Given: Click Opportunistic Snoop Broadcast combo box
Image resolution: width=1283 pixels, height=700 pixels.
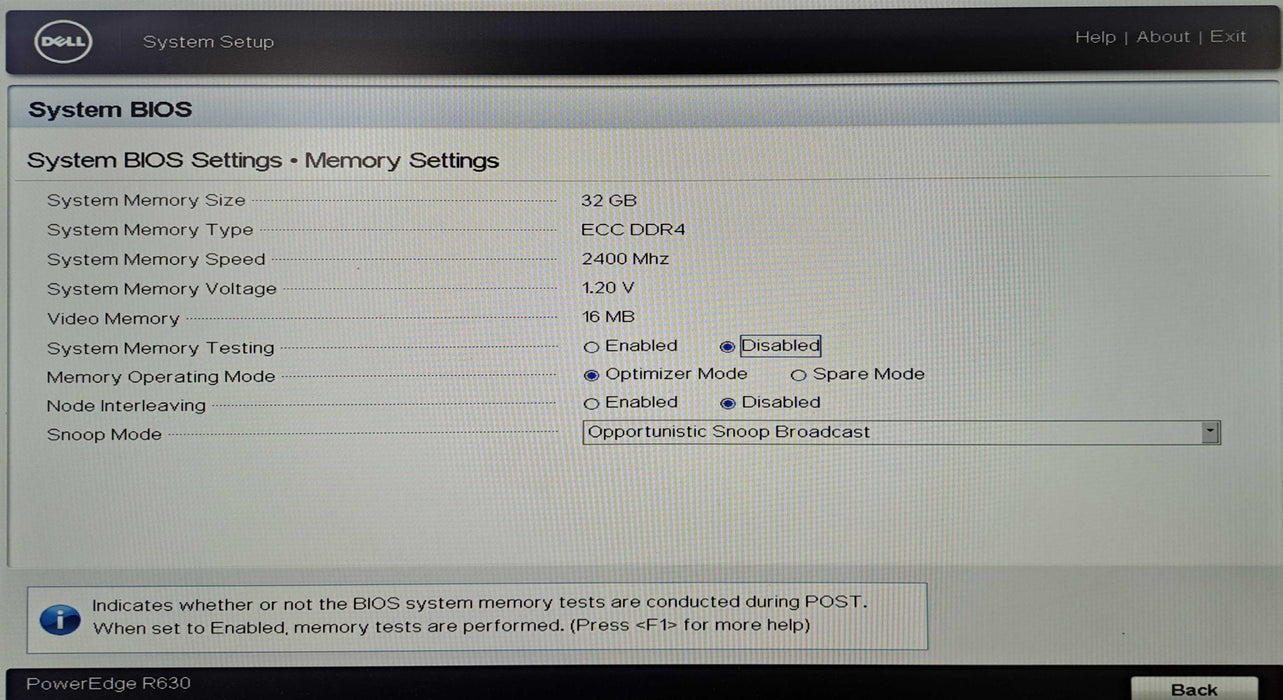Looking at the screenshot, I should click(x=901, y=432).
